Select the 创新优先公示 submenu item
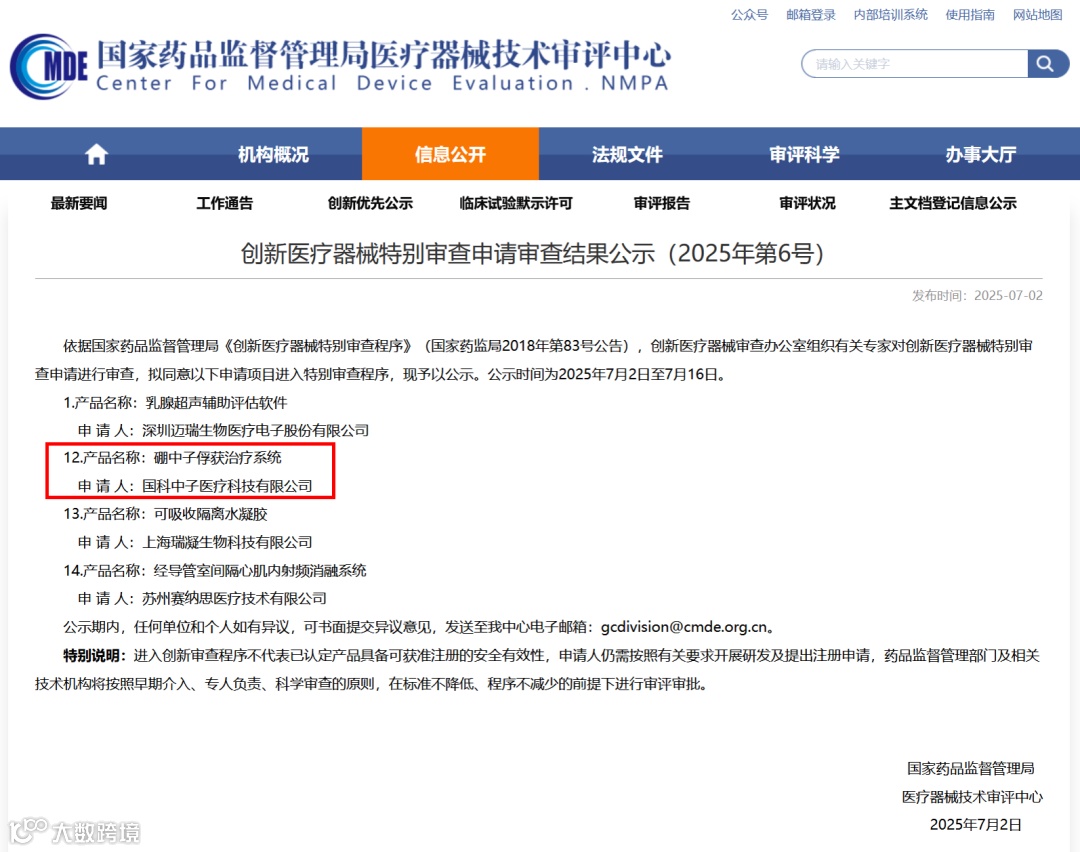The height and width of the screenshot is (852, 1080). (370, 203)
